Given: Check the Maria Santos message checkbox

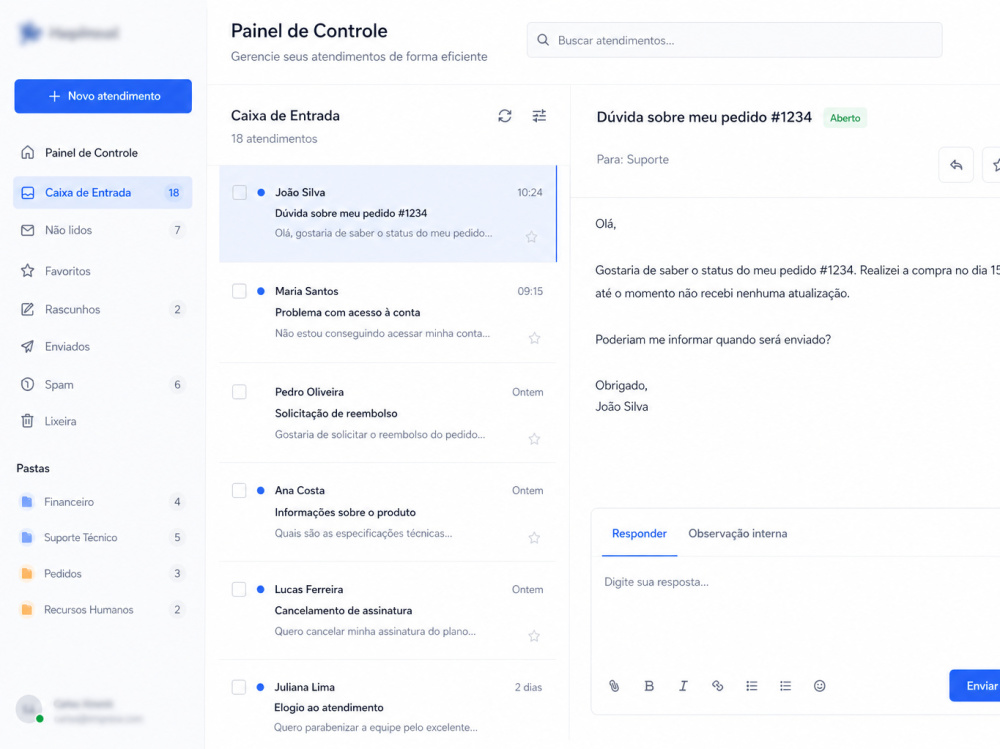Looking at the screenshot, I should tap(239, 292).
